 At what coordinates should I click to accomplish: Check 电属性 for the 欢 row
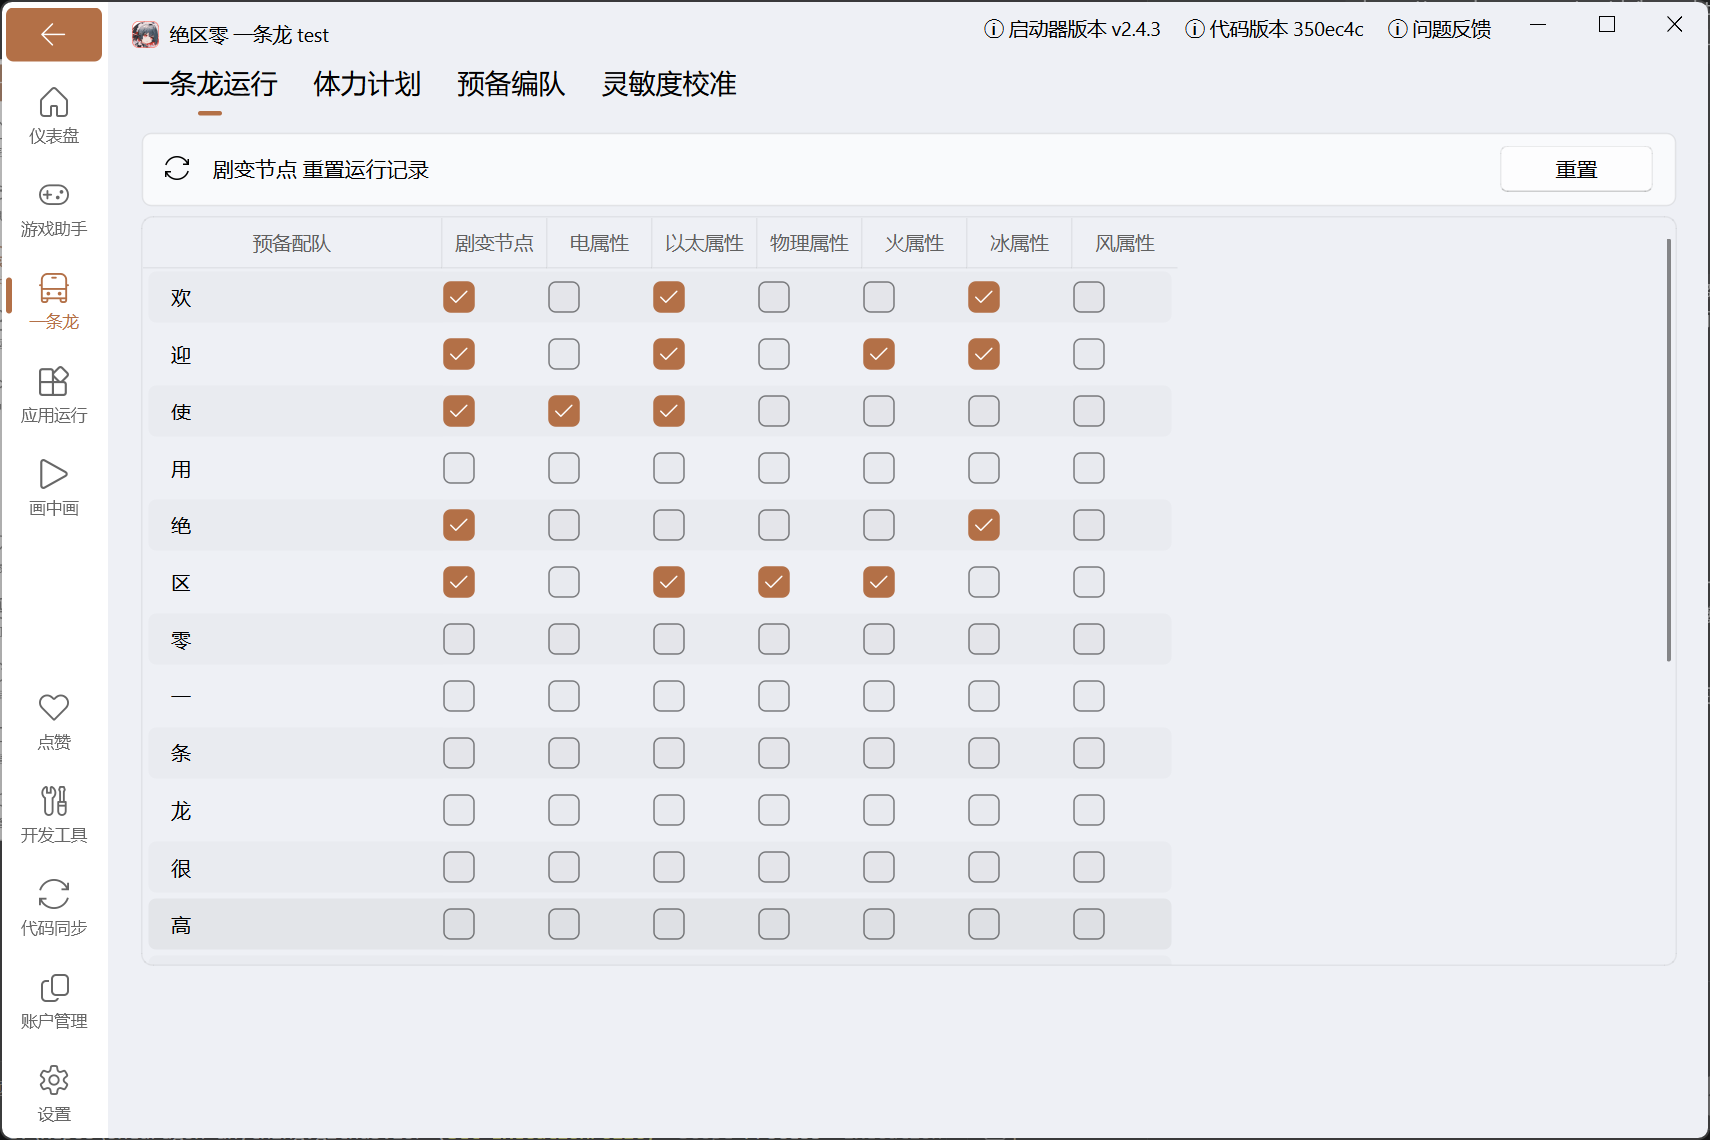click(x=564, y=297)
